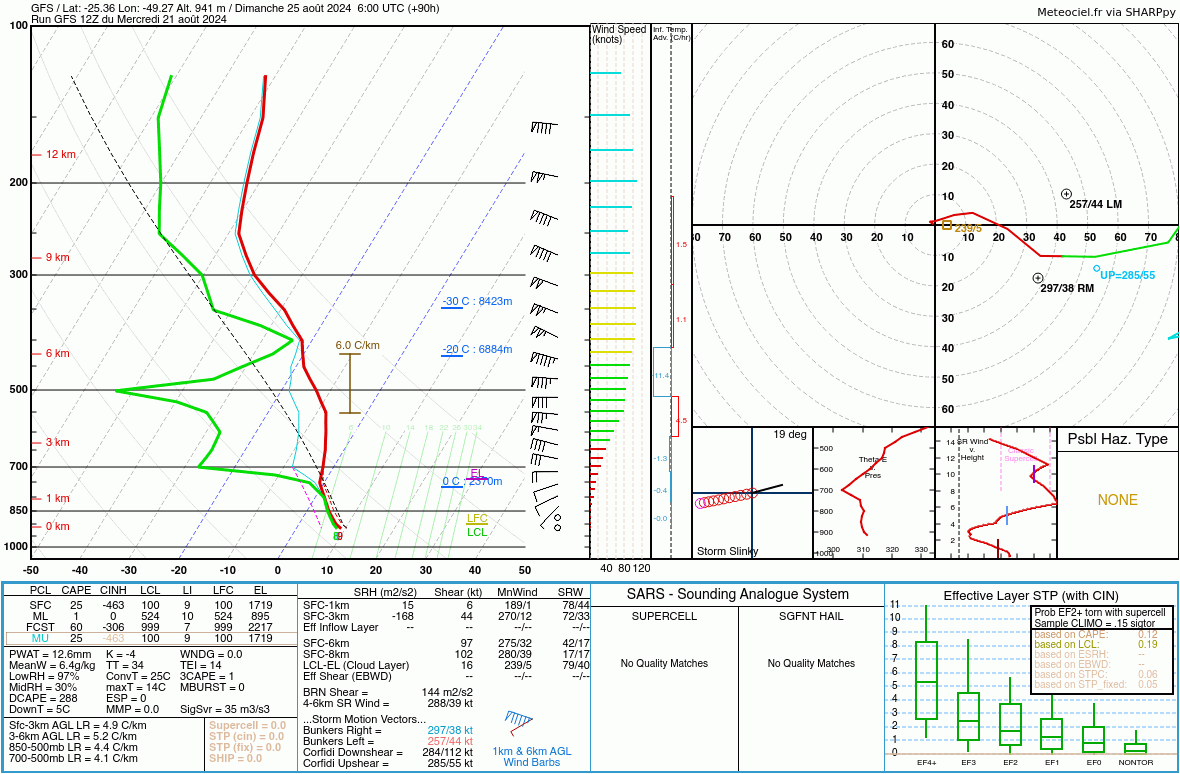Select the SFC parcel row
1180x774 pixels.
151,605
